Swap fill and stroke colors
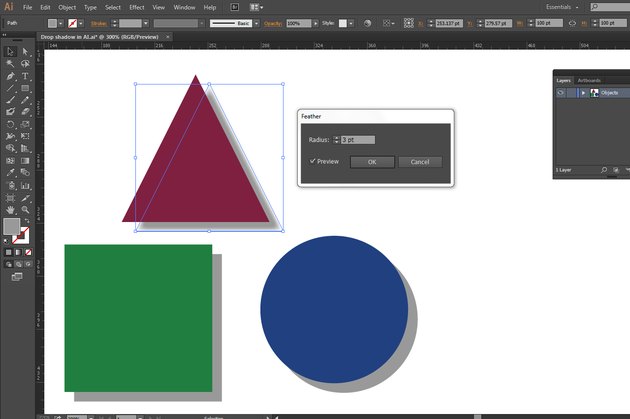Screen dimensions: 630x419 [x=27, y=221]
